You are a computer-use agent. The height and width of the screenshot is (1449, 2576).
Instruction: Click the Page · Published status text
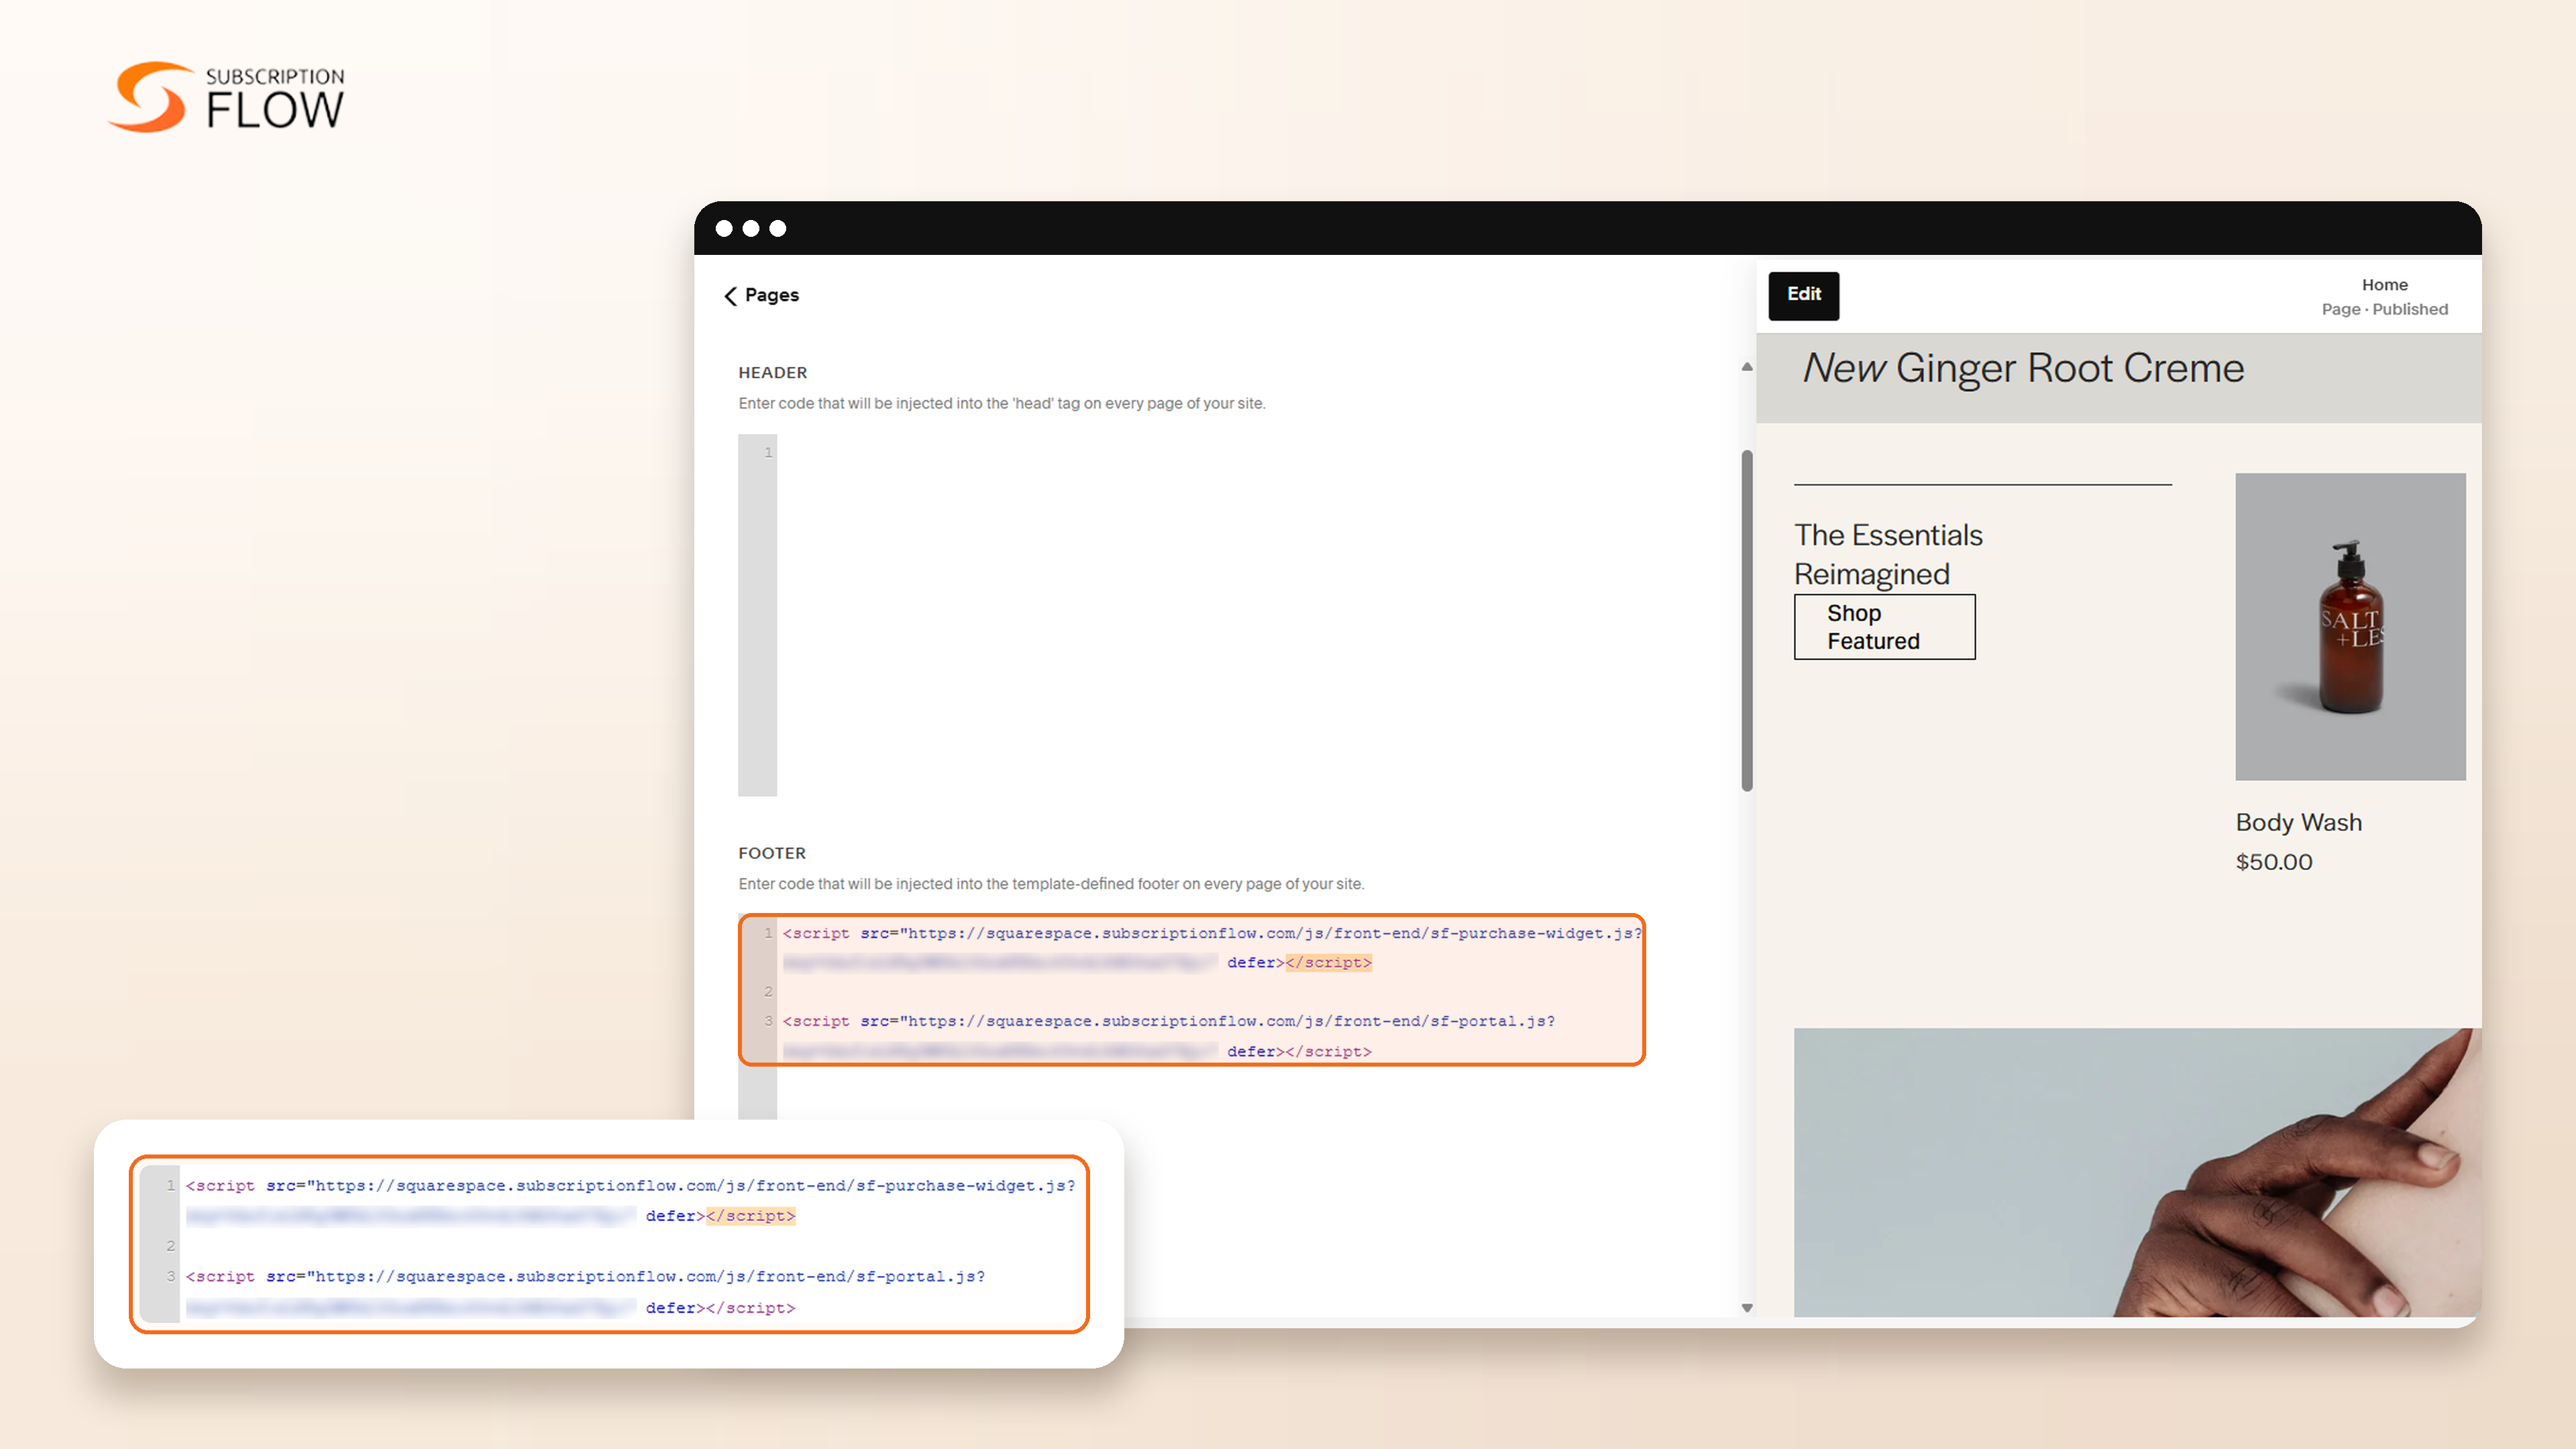point(2384,309)
